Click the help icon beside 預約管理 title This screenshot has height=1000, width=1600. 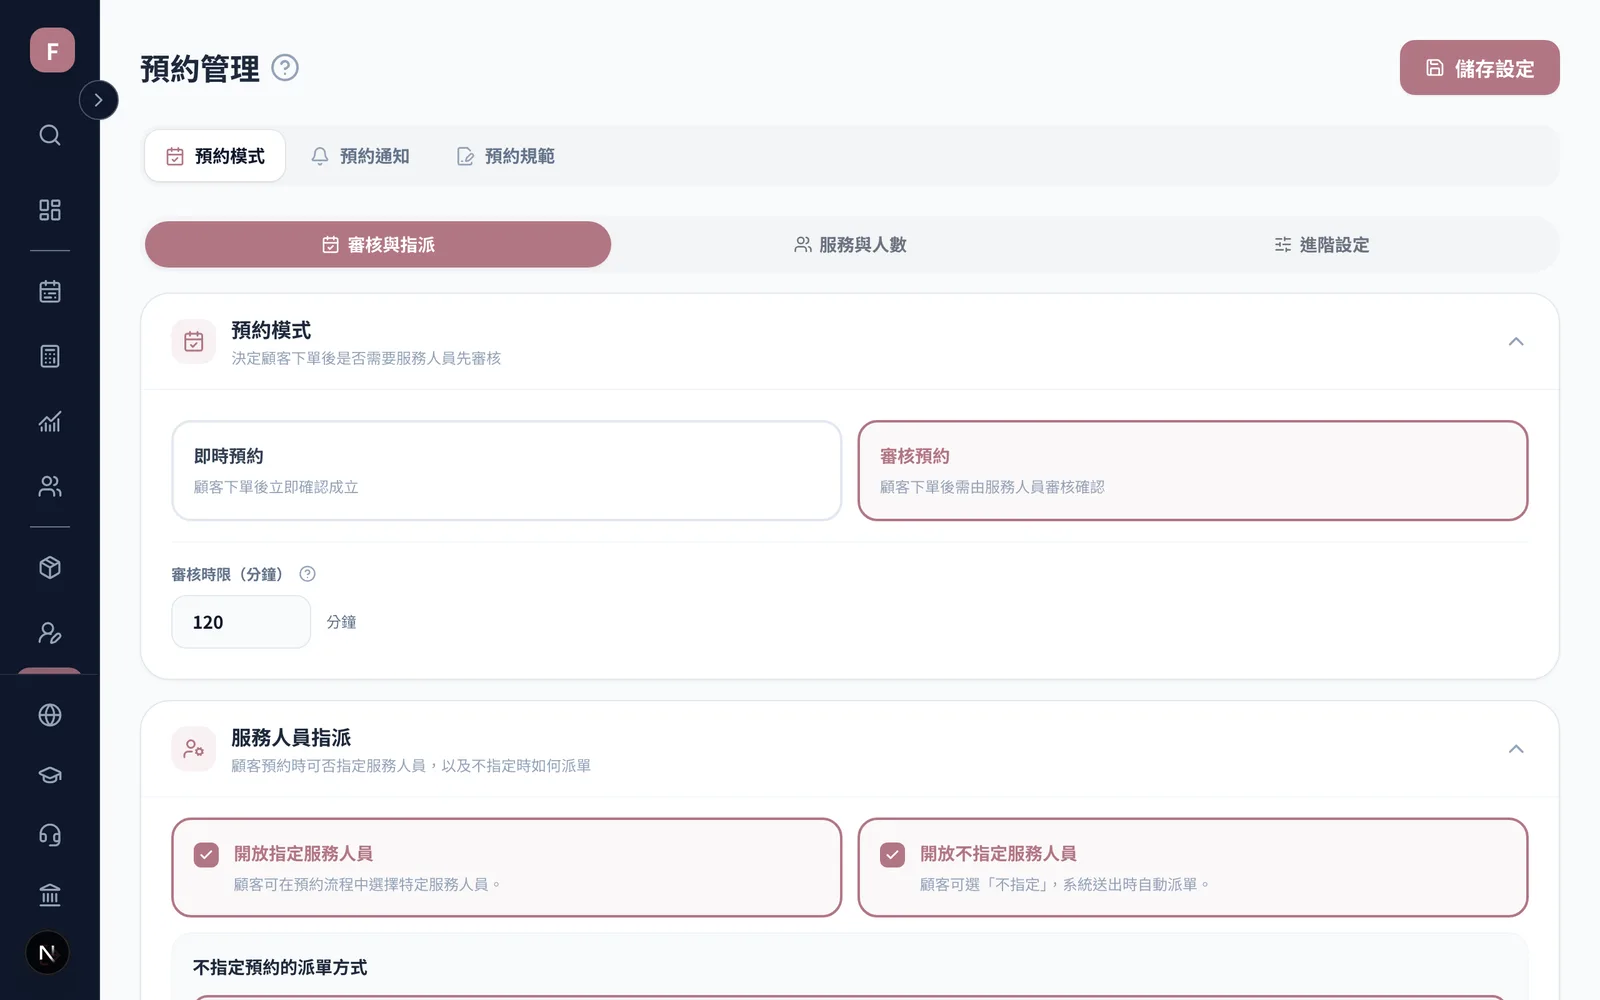[x=285, y=68]
